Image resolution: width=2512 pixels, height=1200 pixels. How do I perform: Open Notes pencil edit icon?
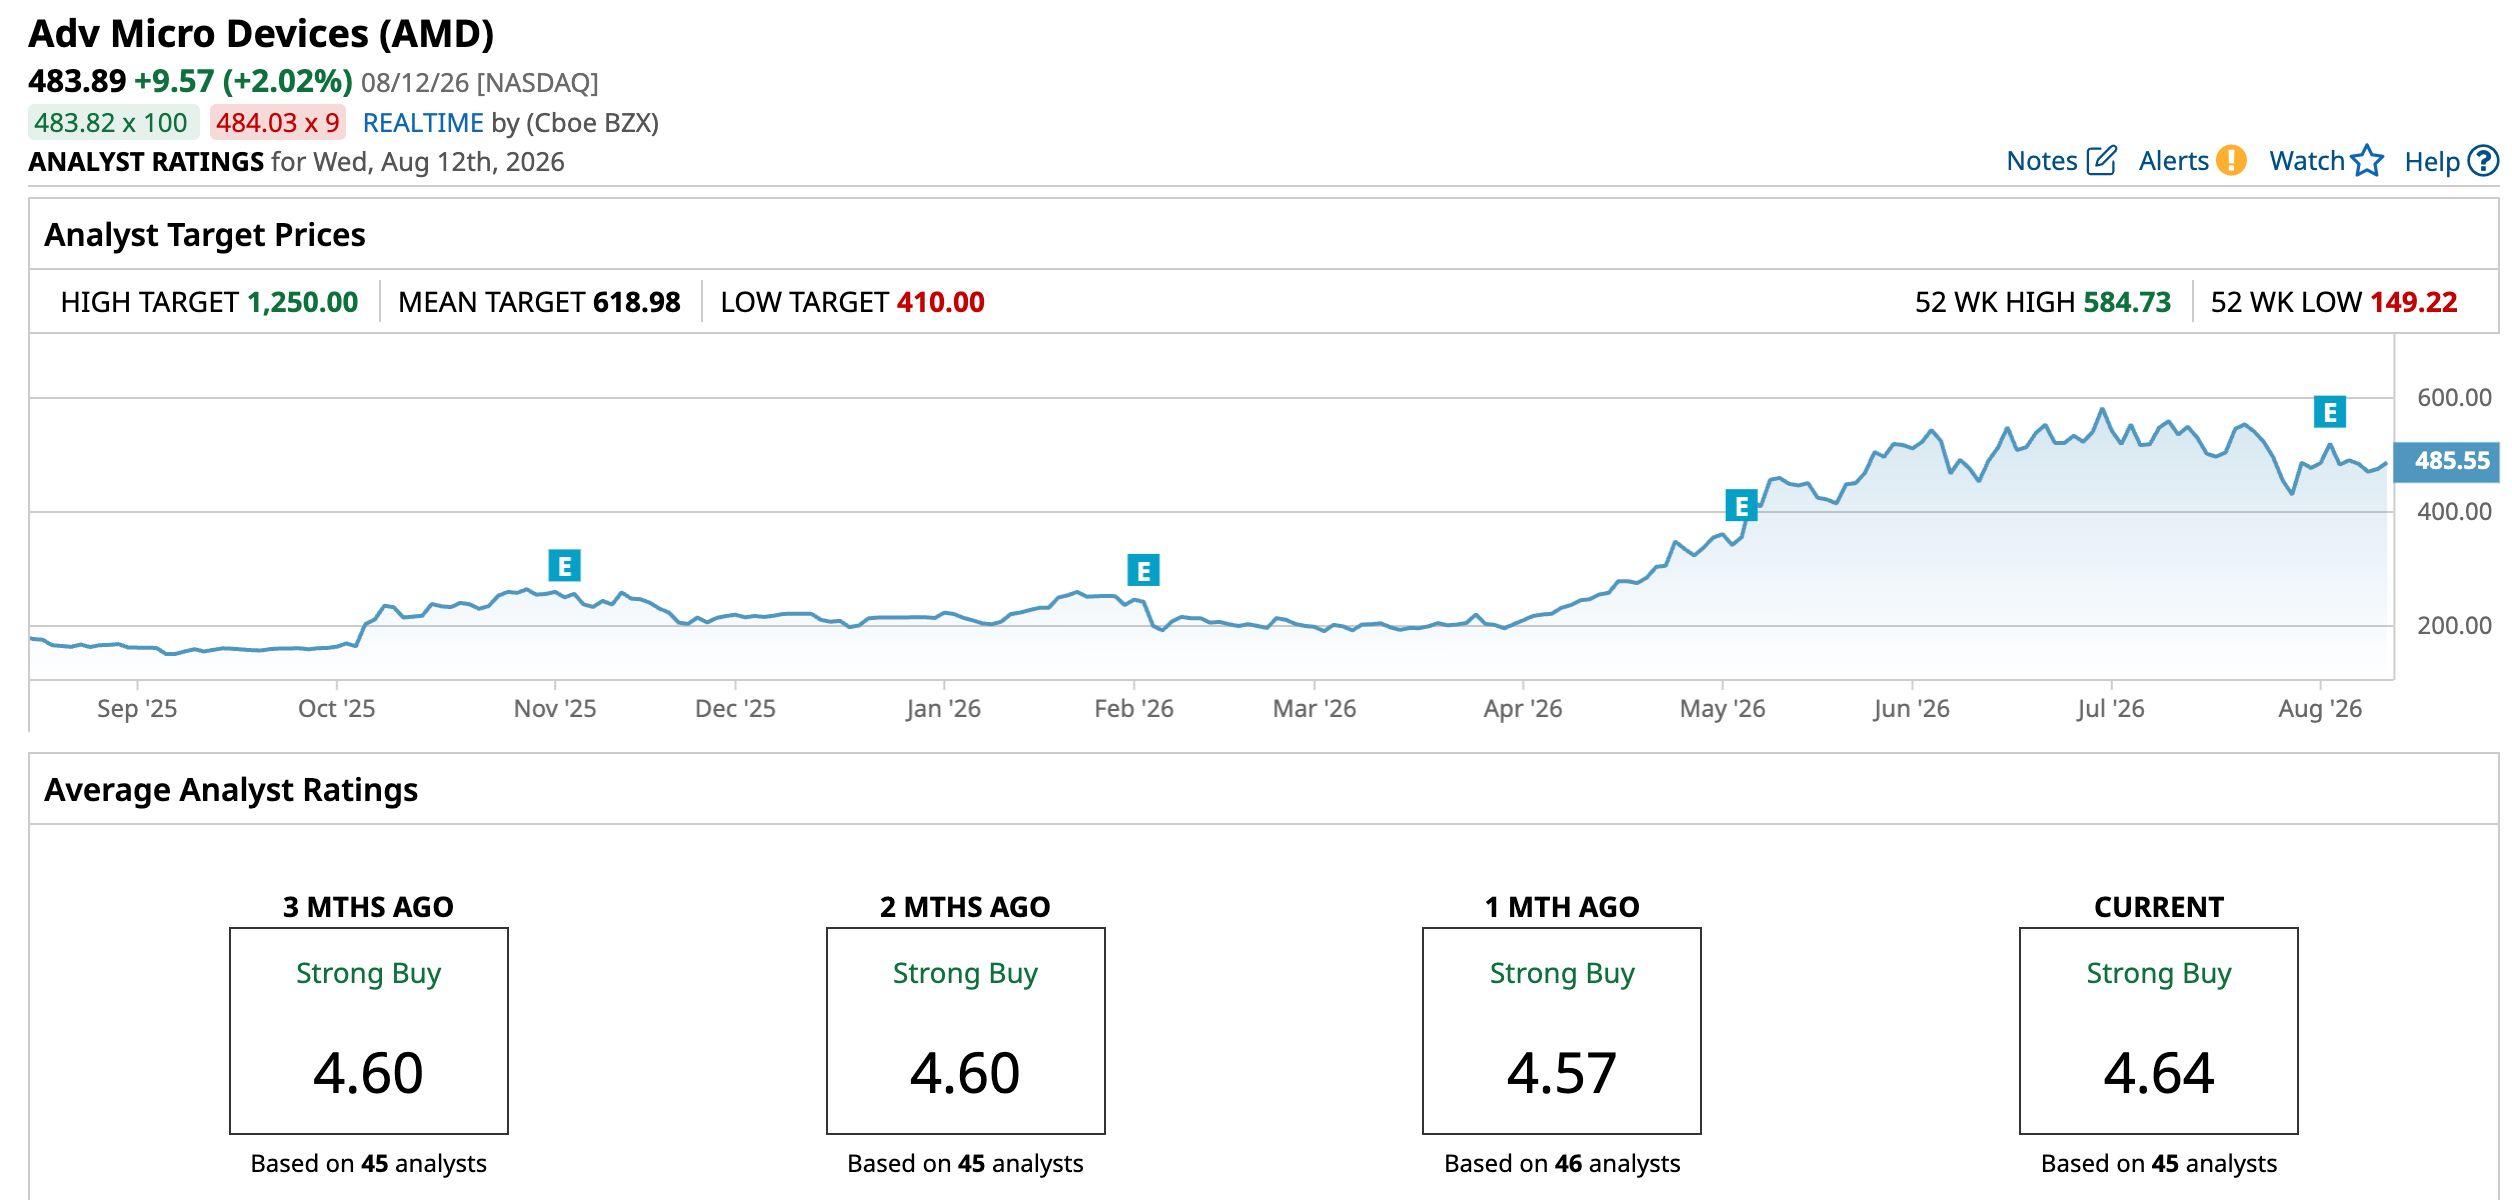coord(2101,161)
